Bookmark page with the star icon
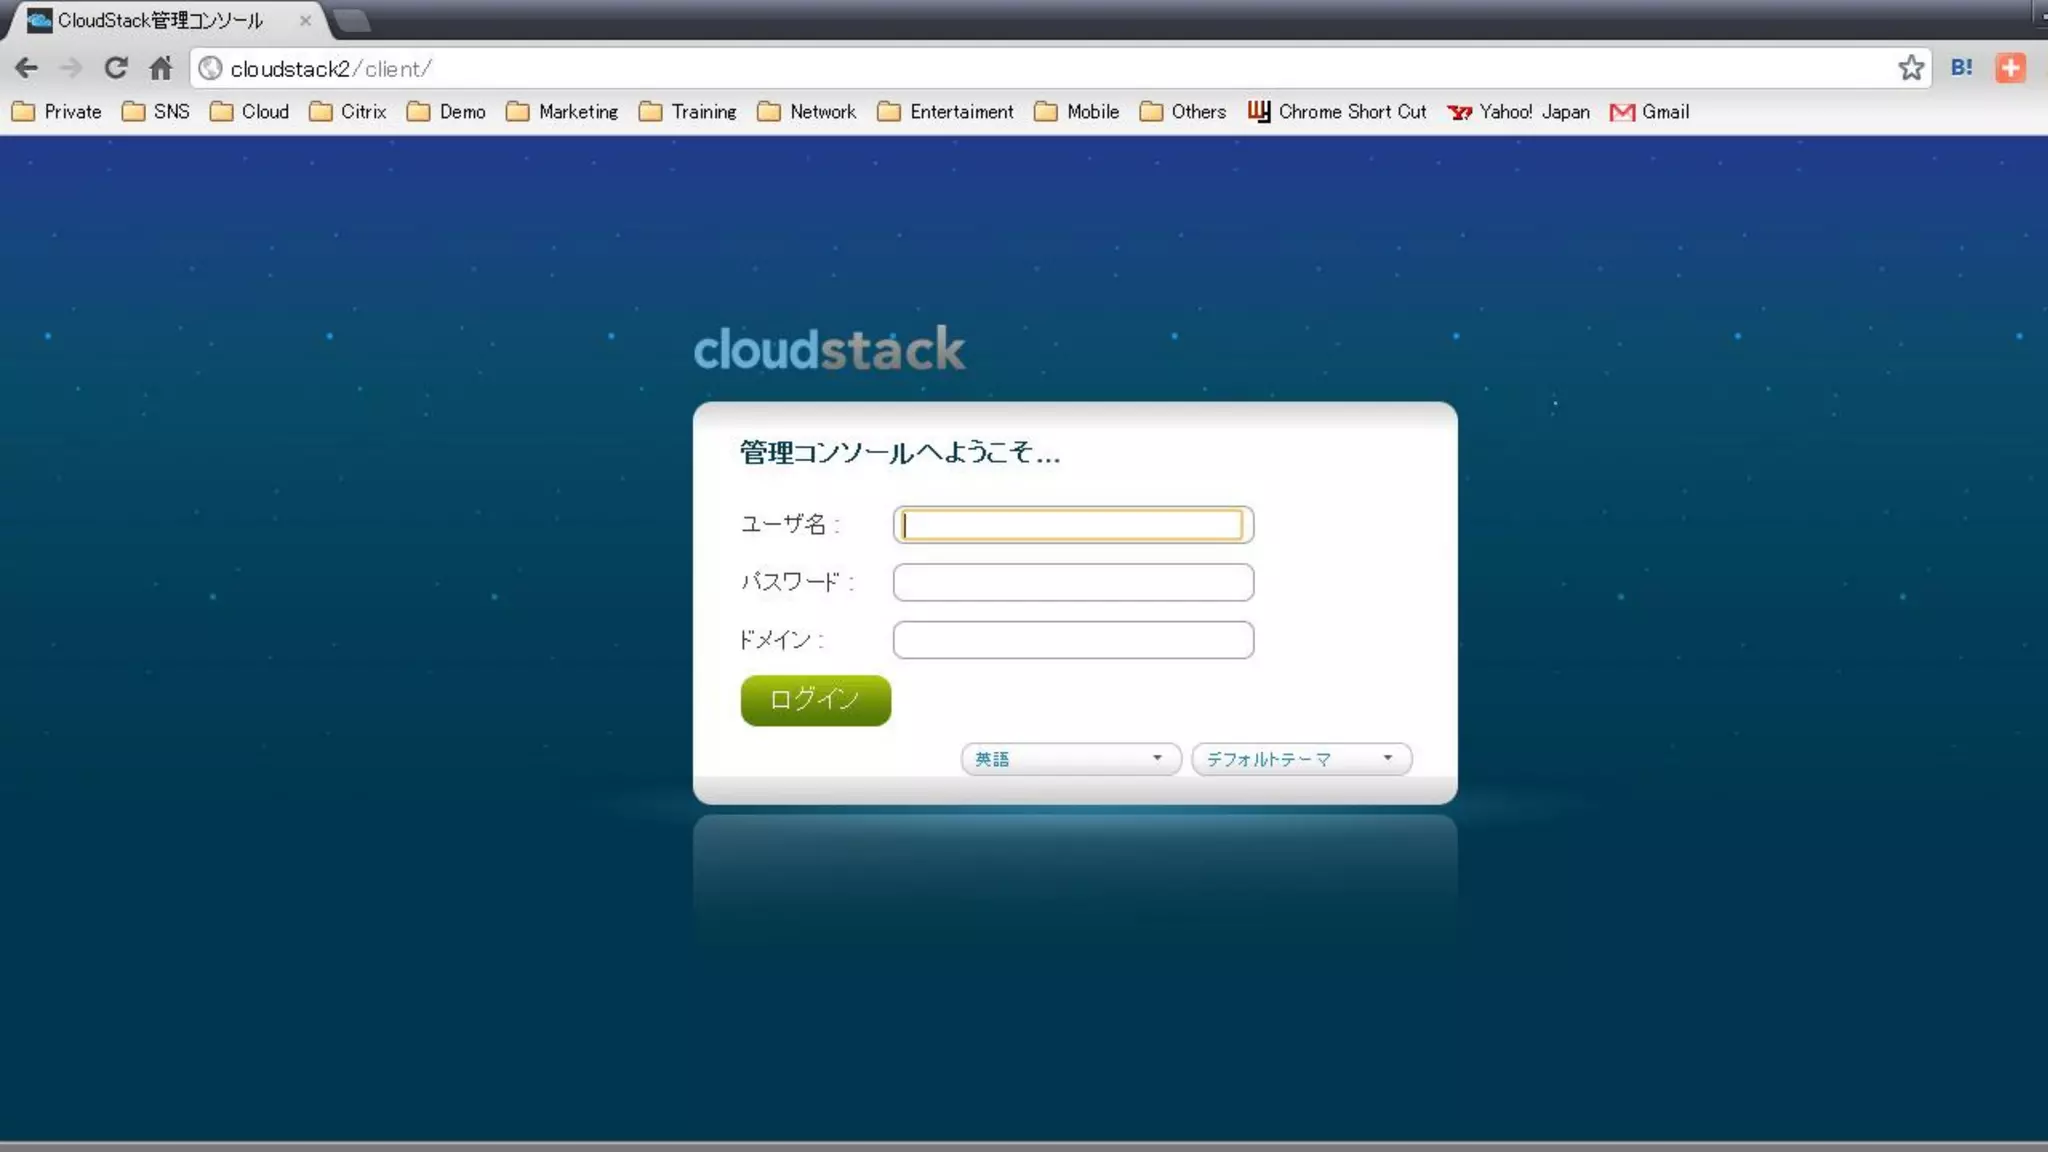The image size is (2048, 1152). point(1911,68)
